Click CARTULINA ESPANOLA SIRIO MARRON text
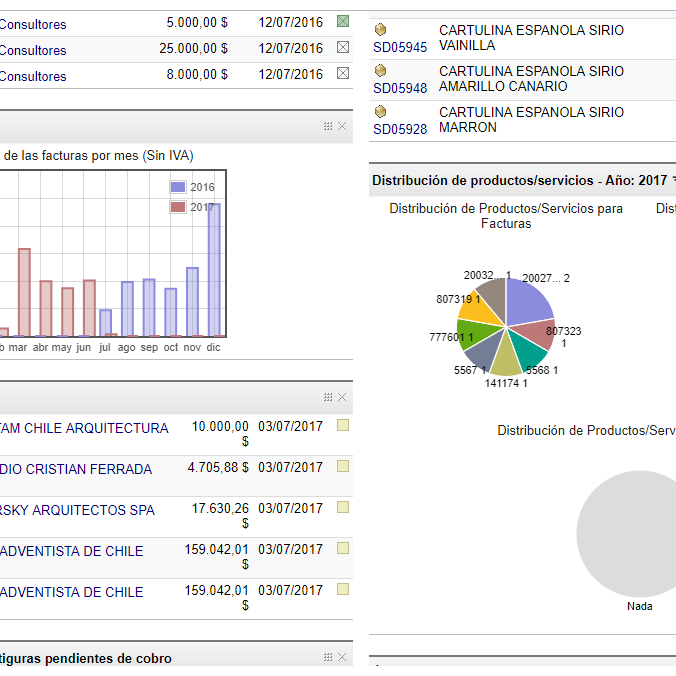 [531, 119]
